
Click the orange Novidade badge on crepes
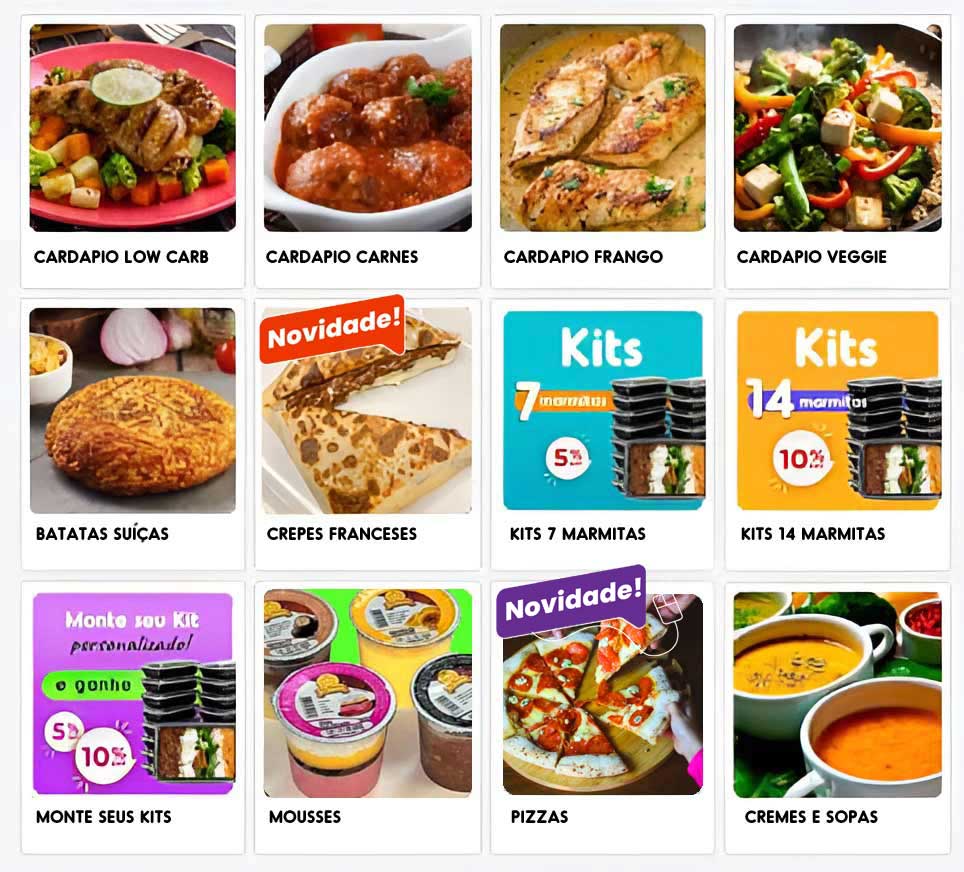[333, 329]
